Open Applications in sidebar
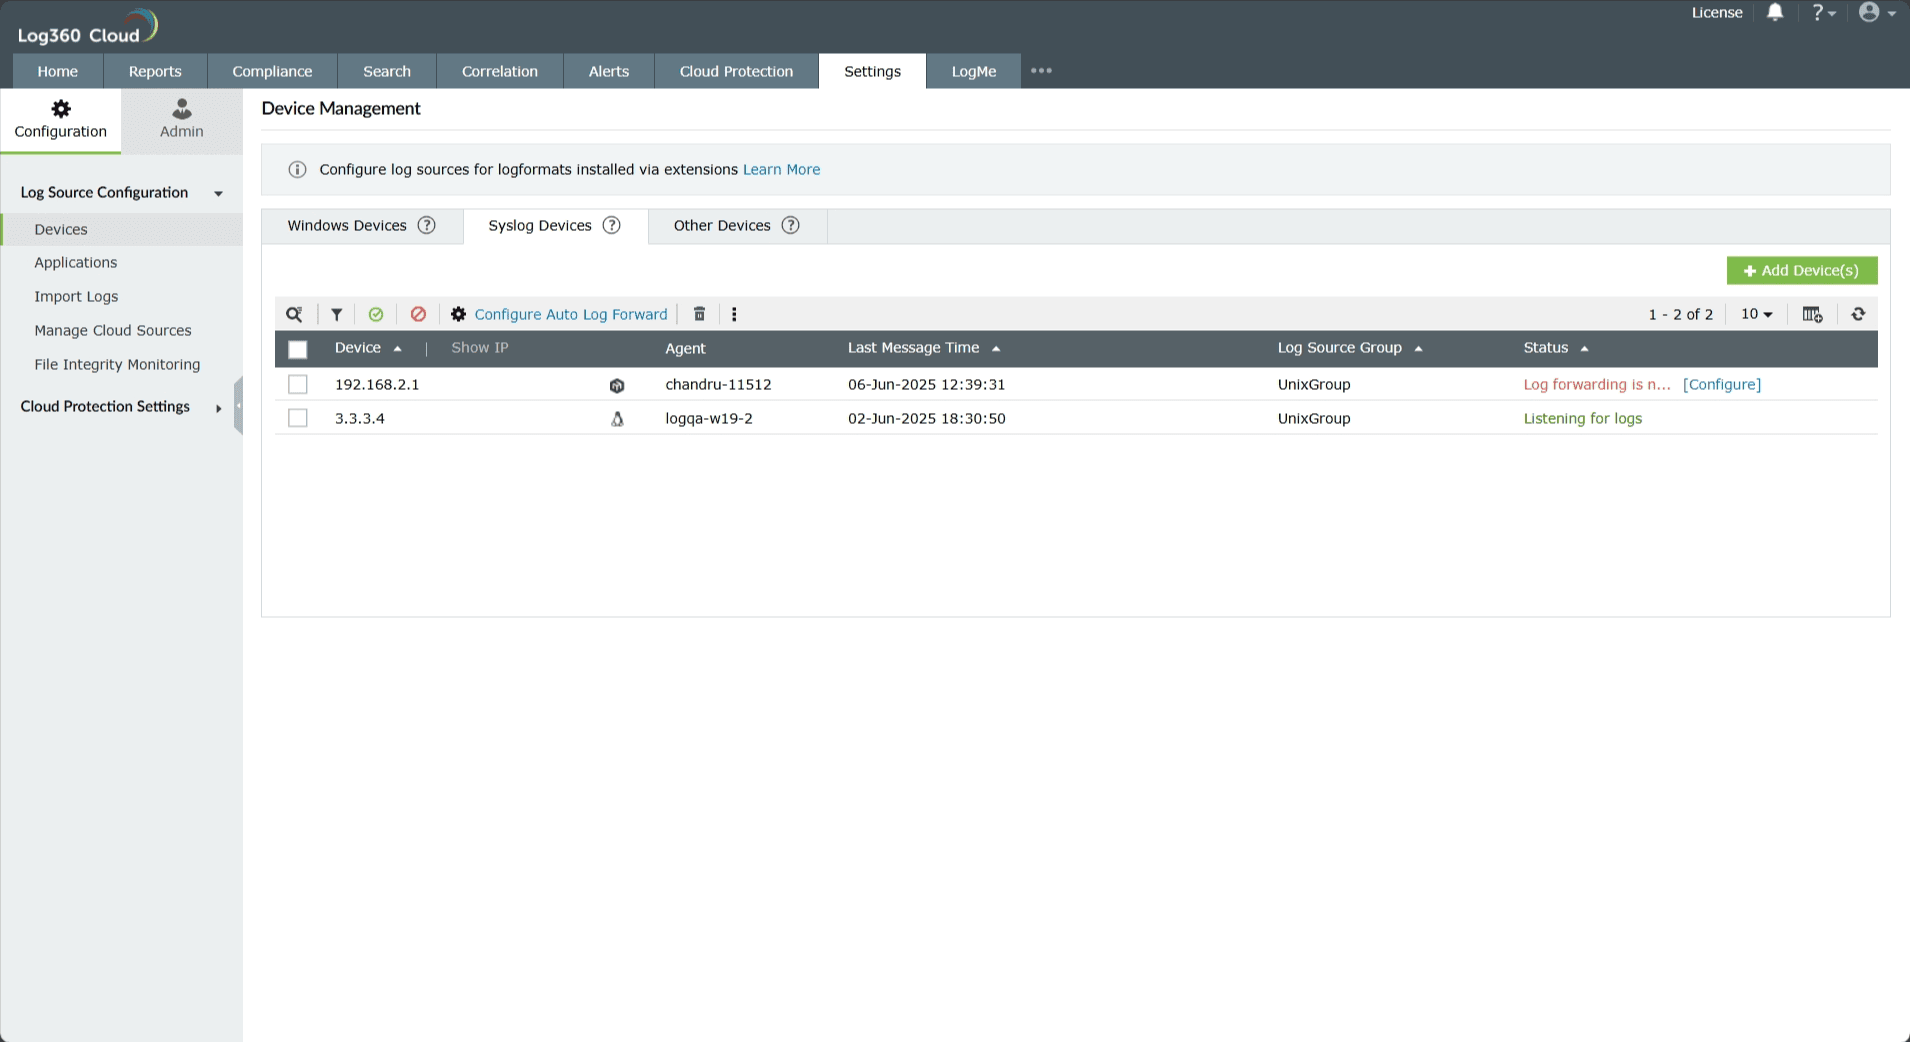Screen dimensions: 1910x1042 pyautogui.click(x=76, y=262)
